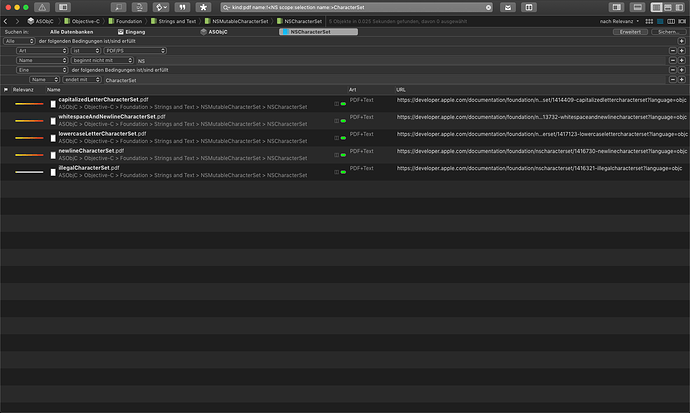Switch to the blue list view icon
Viewport: 690px width, 413px height.
tap(660, 21)
